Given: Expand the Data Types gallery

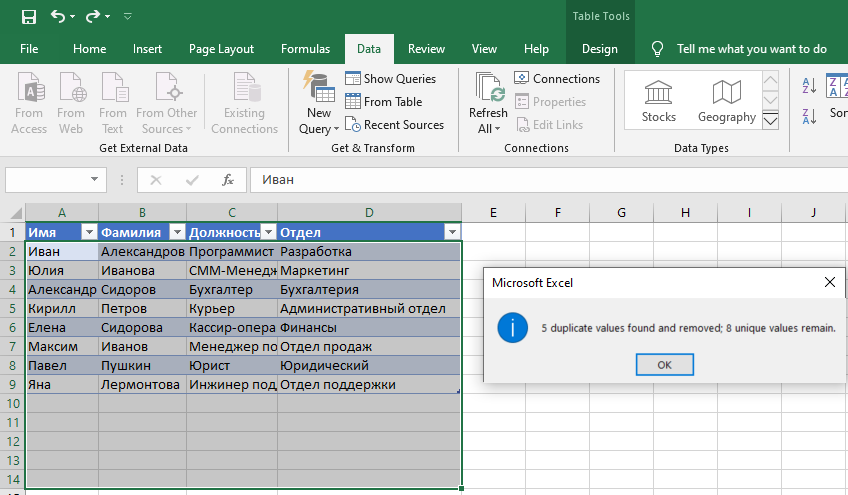Looking at the screenshot, I should pyautogui.click(x=770, y=121).
